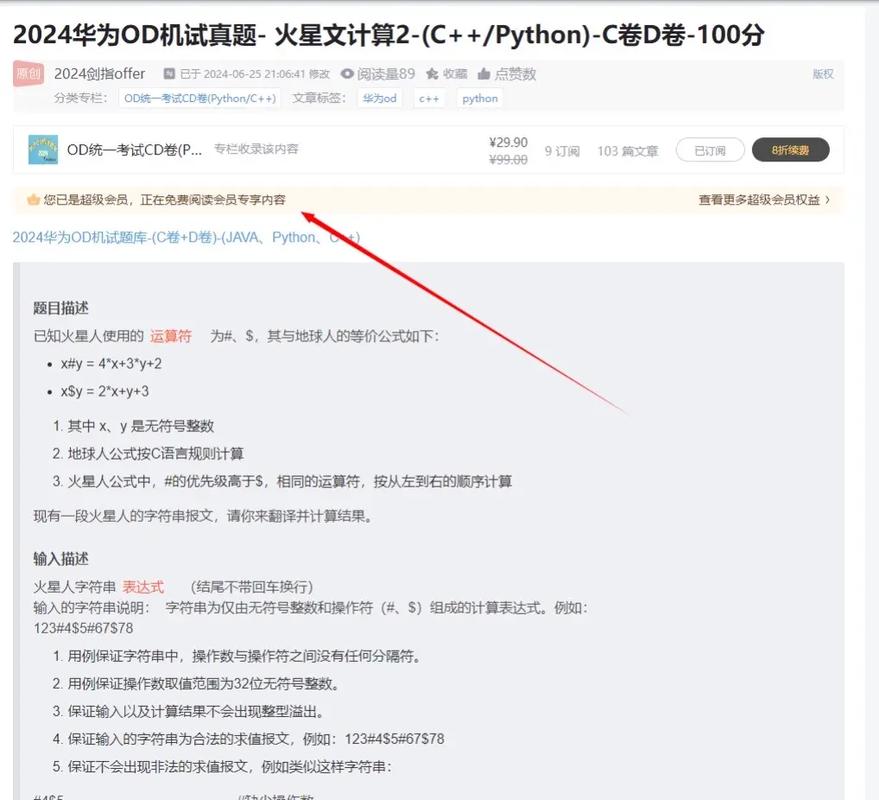Click the edit time icon
This screenshot has height=800, width=879.
click(x=169, y=73)
